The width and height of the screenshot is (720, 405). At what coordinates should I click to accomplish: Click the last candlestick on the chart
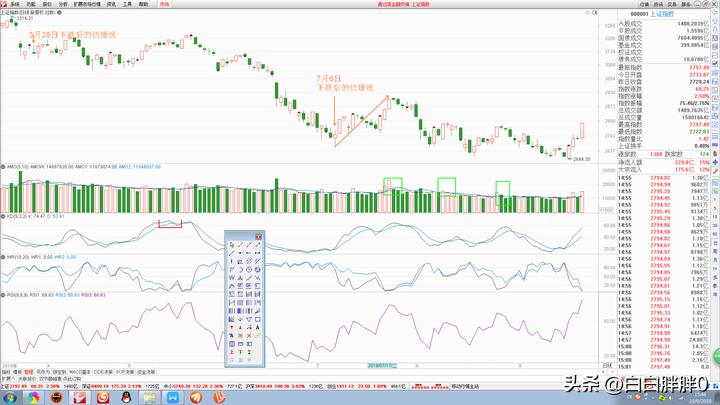tap(582, 131)
